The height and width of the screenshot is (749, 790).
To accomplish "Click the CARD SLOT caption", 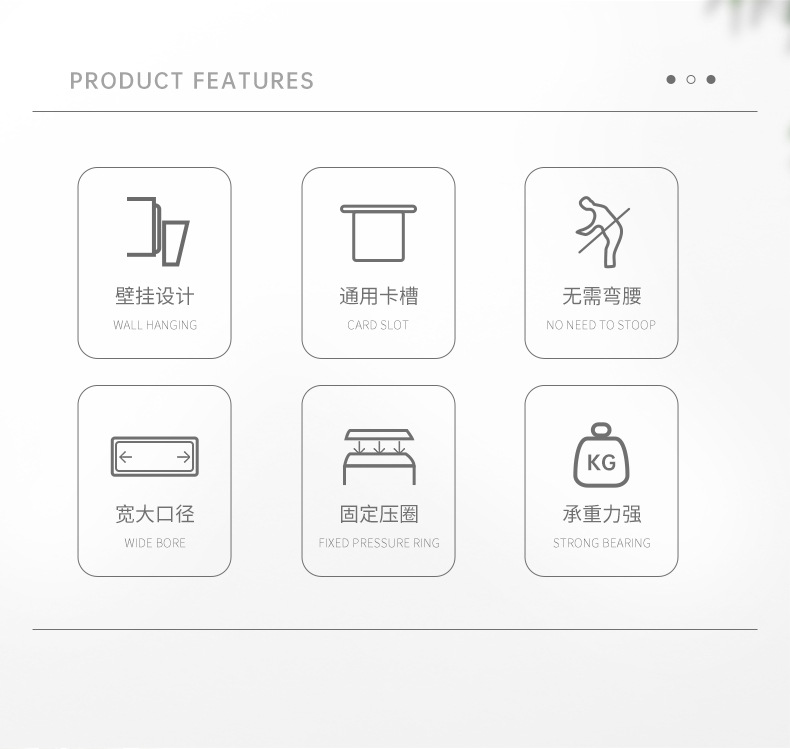I will [378, 325].
